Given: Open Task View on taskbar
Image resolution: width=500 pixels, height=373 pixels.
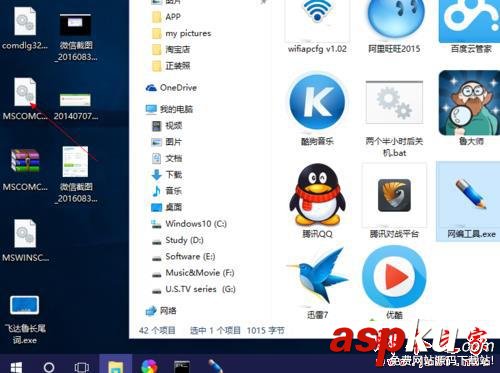Looking at the screenshot, I should tap(82, 367).
